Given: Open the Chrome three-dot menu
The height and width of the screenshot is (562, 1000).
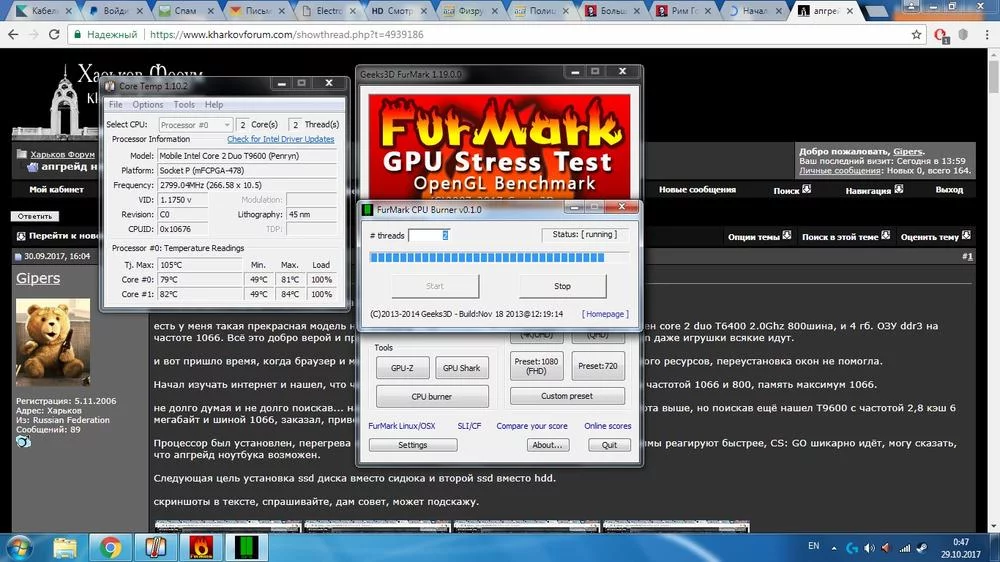Looking at the screenshot, I should (987, 34).
